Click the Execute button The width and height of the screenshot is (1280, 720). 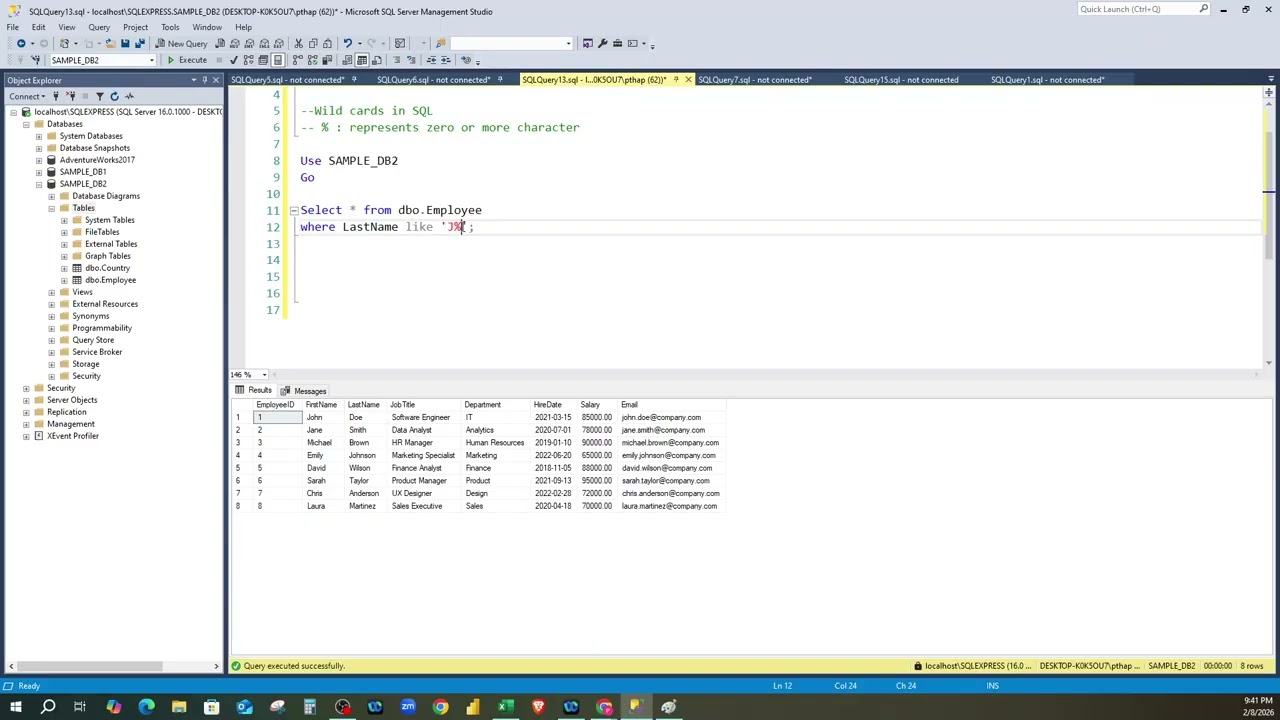[x=187, y=60]
